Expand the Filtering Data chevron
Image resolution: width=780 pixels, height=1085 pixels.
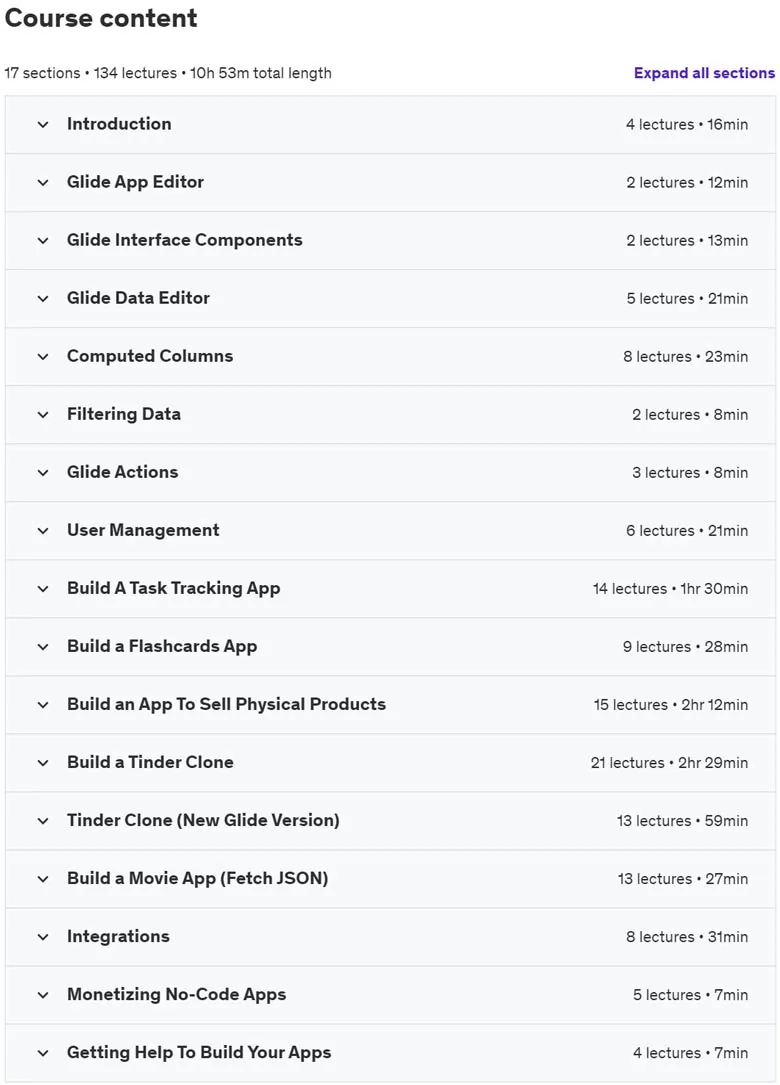tap(43, 414)
